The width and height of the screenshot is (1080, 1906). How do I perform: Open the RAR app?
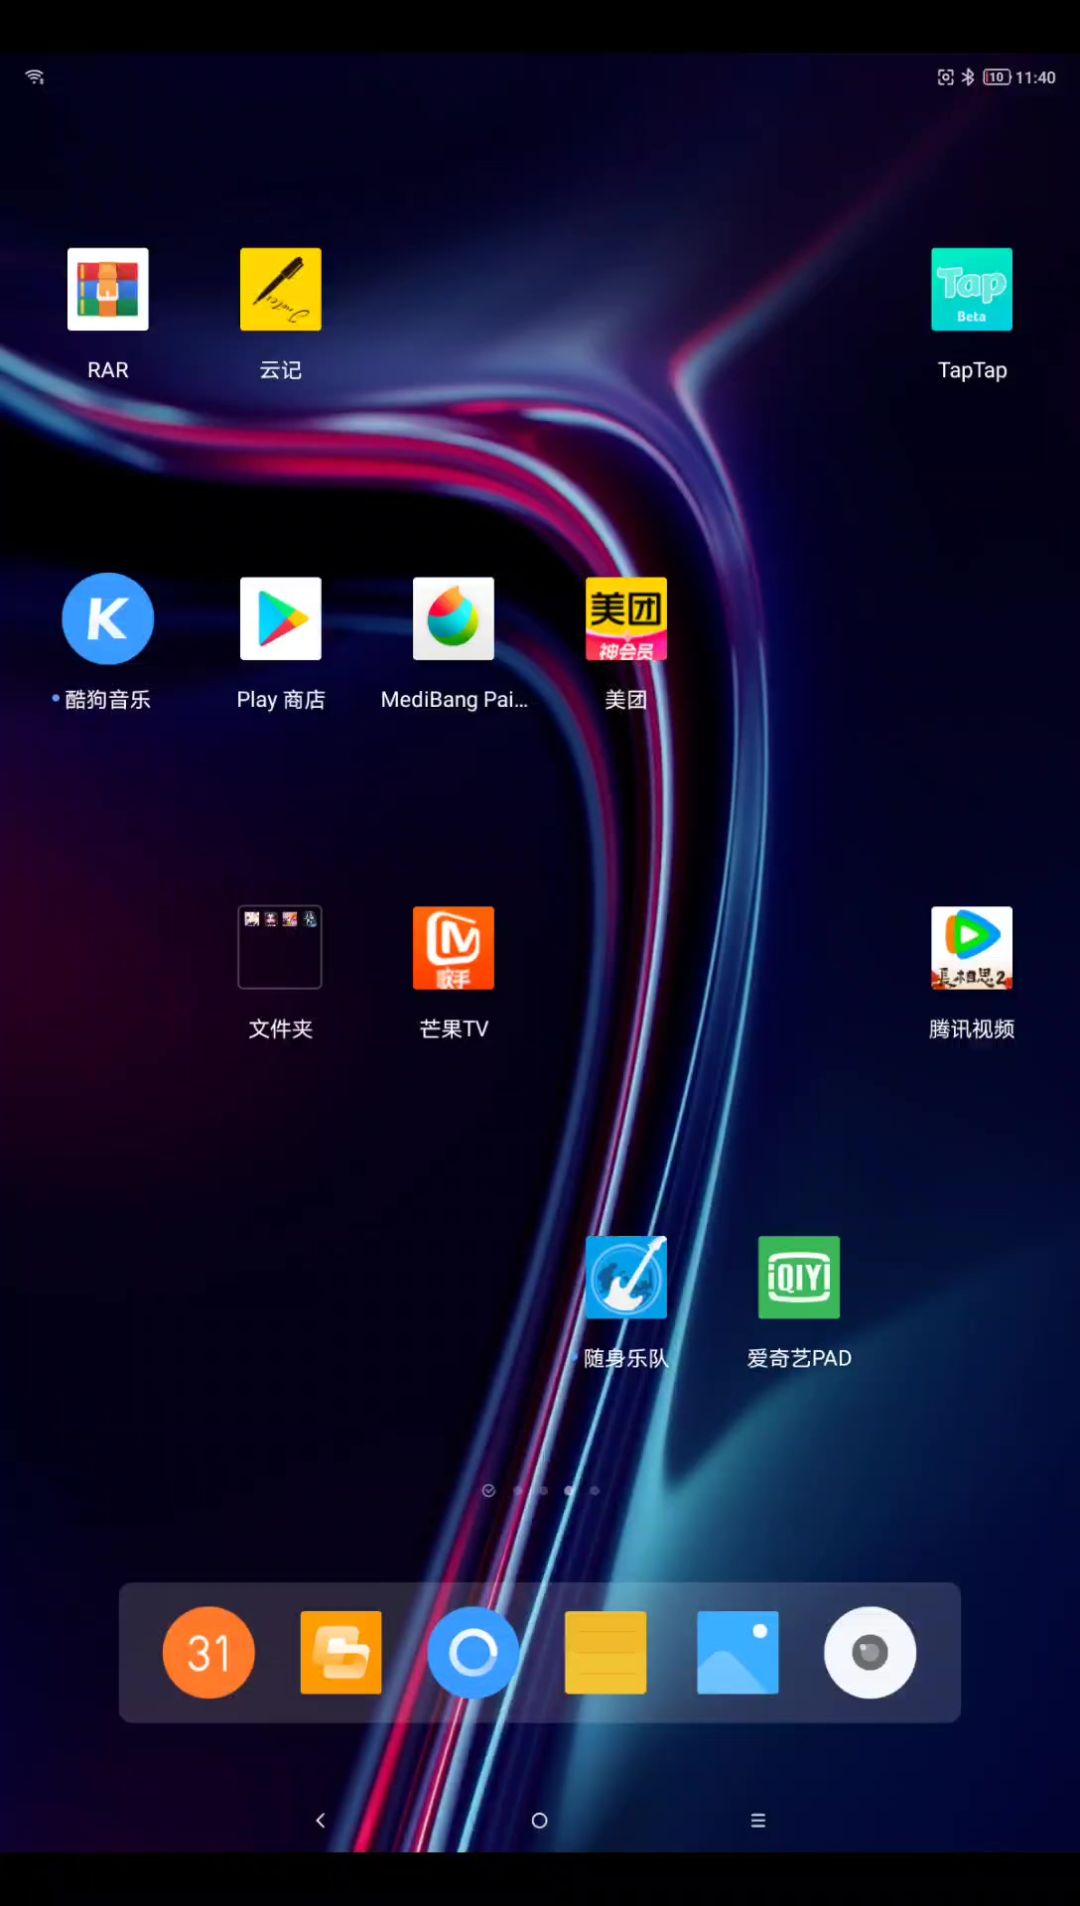pyautogui.click(x=108, y=289)
